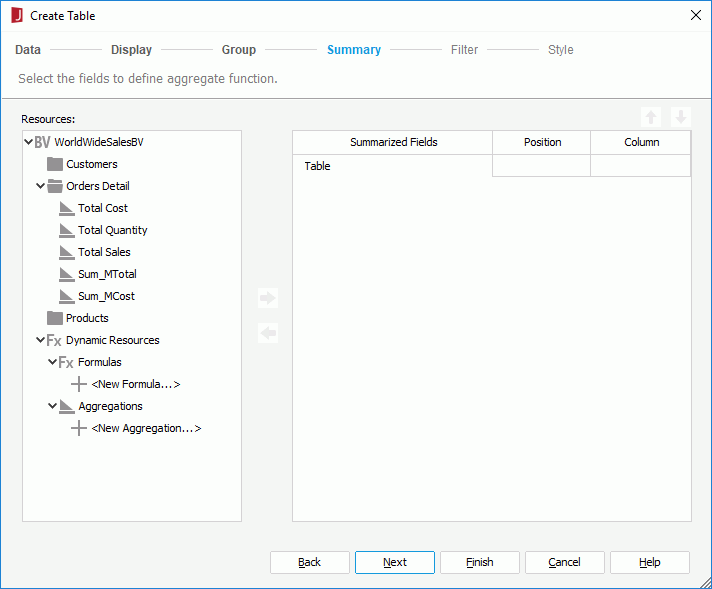The width and height of the screenshot is (712, 589).
Task: Select the Formulas label in tree
Action: [x=99, y=362]
